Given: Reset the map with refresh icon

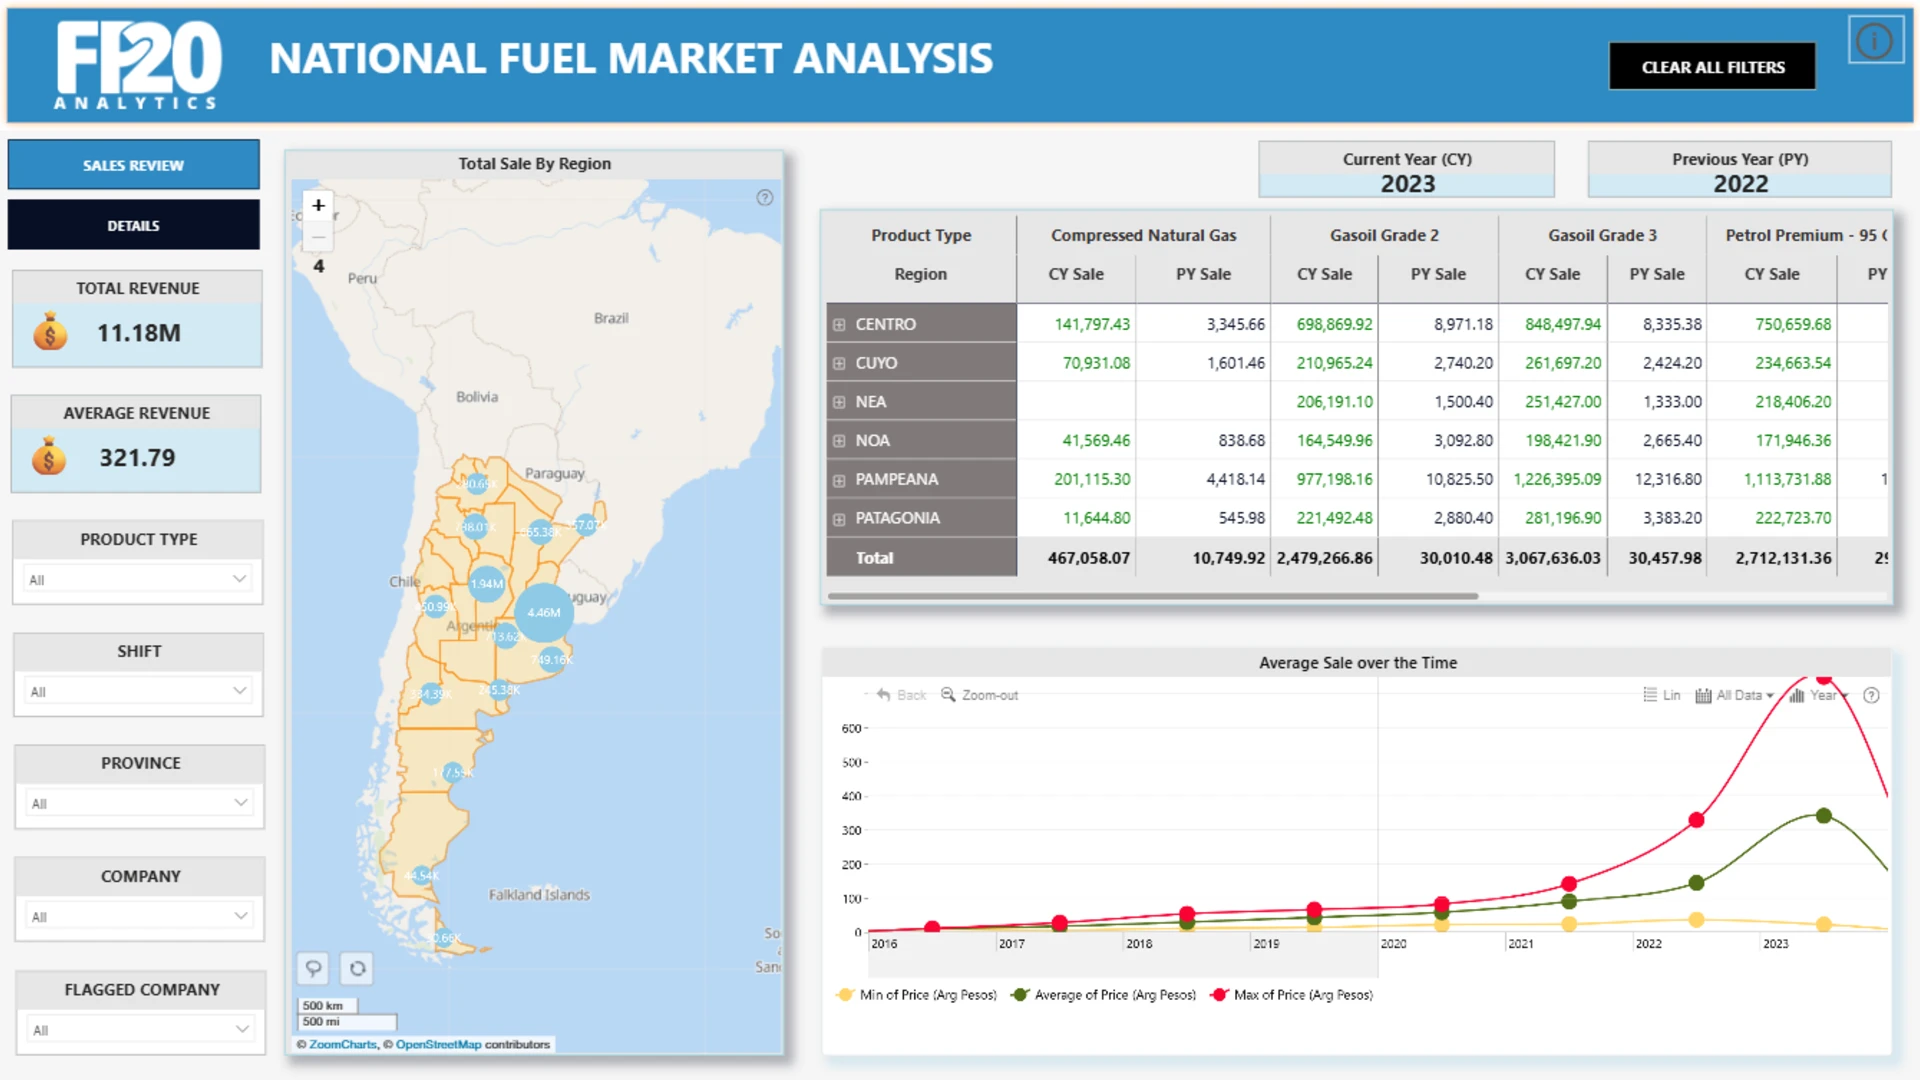Looking at the screenshot, I should tap(357, 968).
